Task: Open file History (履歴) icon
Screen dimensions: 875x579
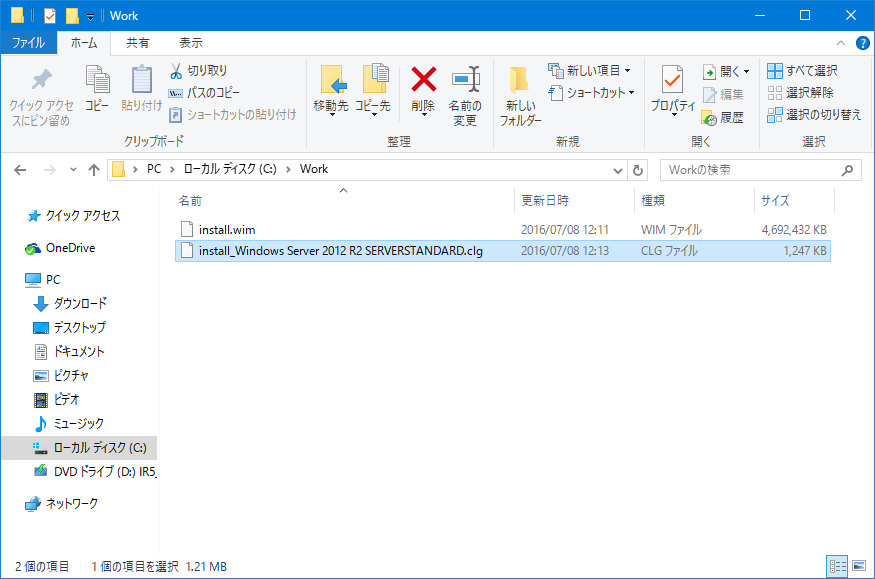Action: (x=723, y=118)
